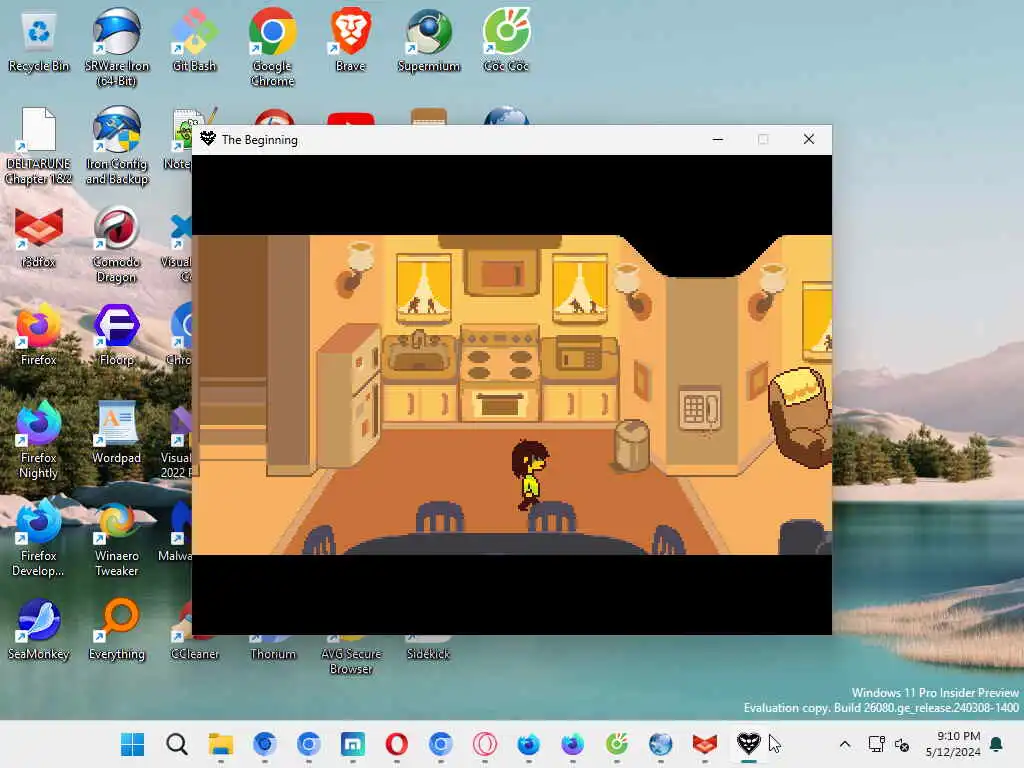Image resolution: width=1024 pixels, height=768 pixels.
Task: Select the SeaMonkey desktop shortcut
Action: coord(39,628)
